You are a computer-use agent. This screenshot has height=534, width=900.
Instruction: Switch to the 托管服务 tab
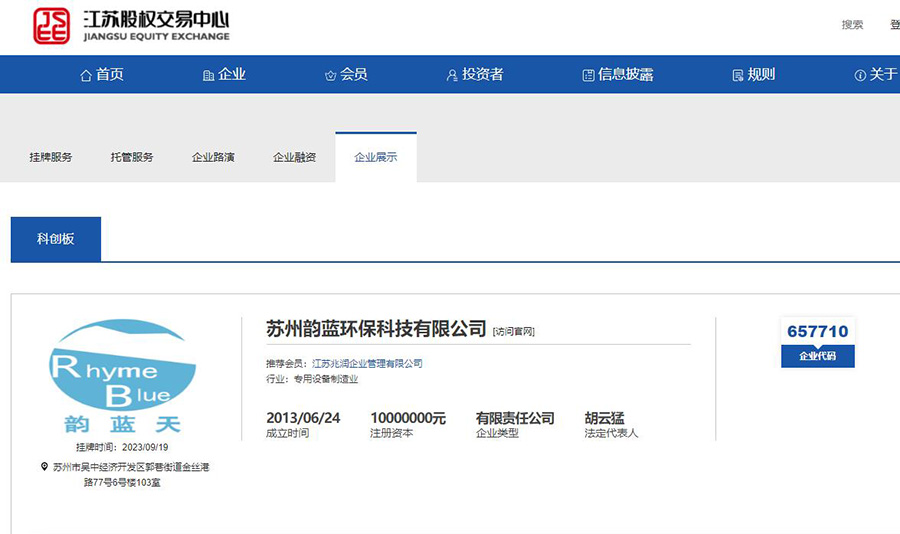coord(132,157)
